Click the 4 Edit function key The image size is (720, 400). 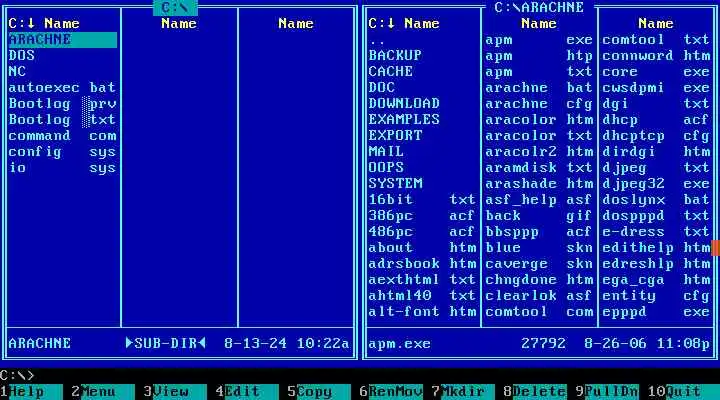(x=247, y=392)
